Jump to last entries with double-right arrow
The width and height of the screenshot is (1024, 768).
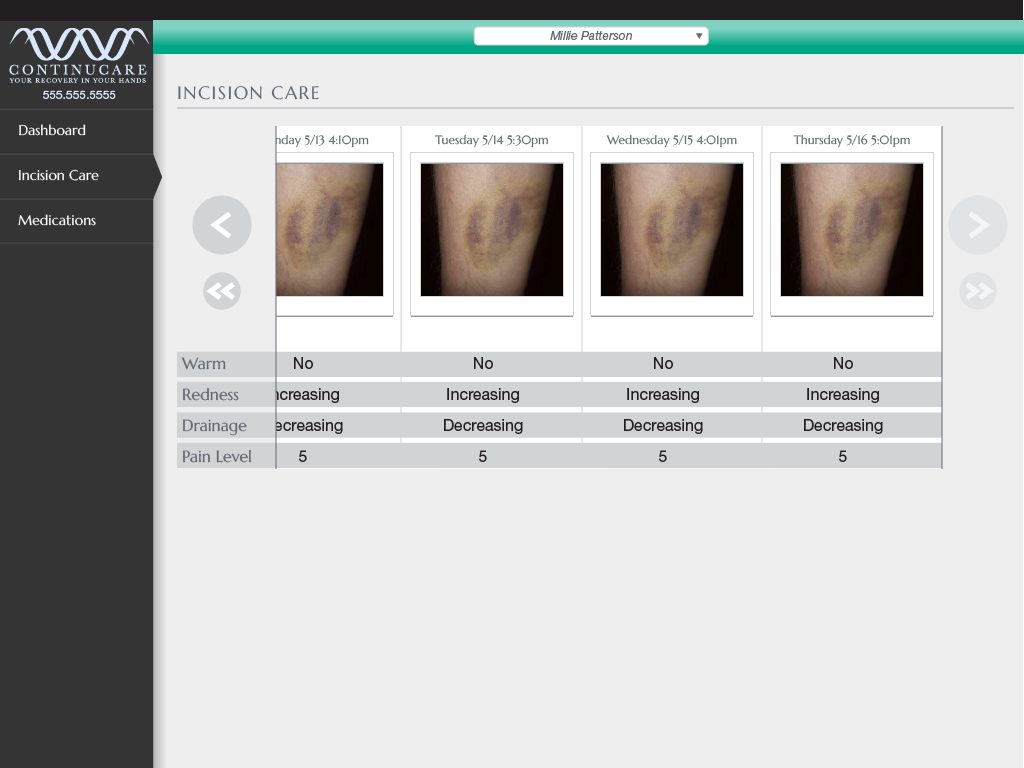coord(978,291)
